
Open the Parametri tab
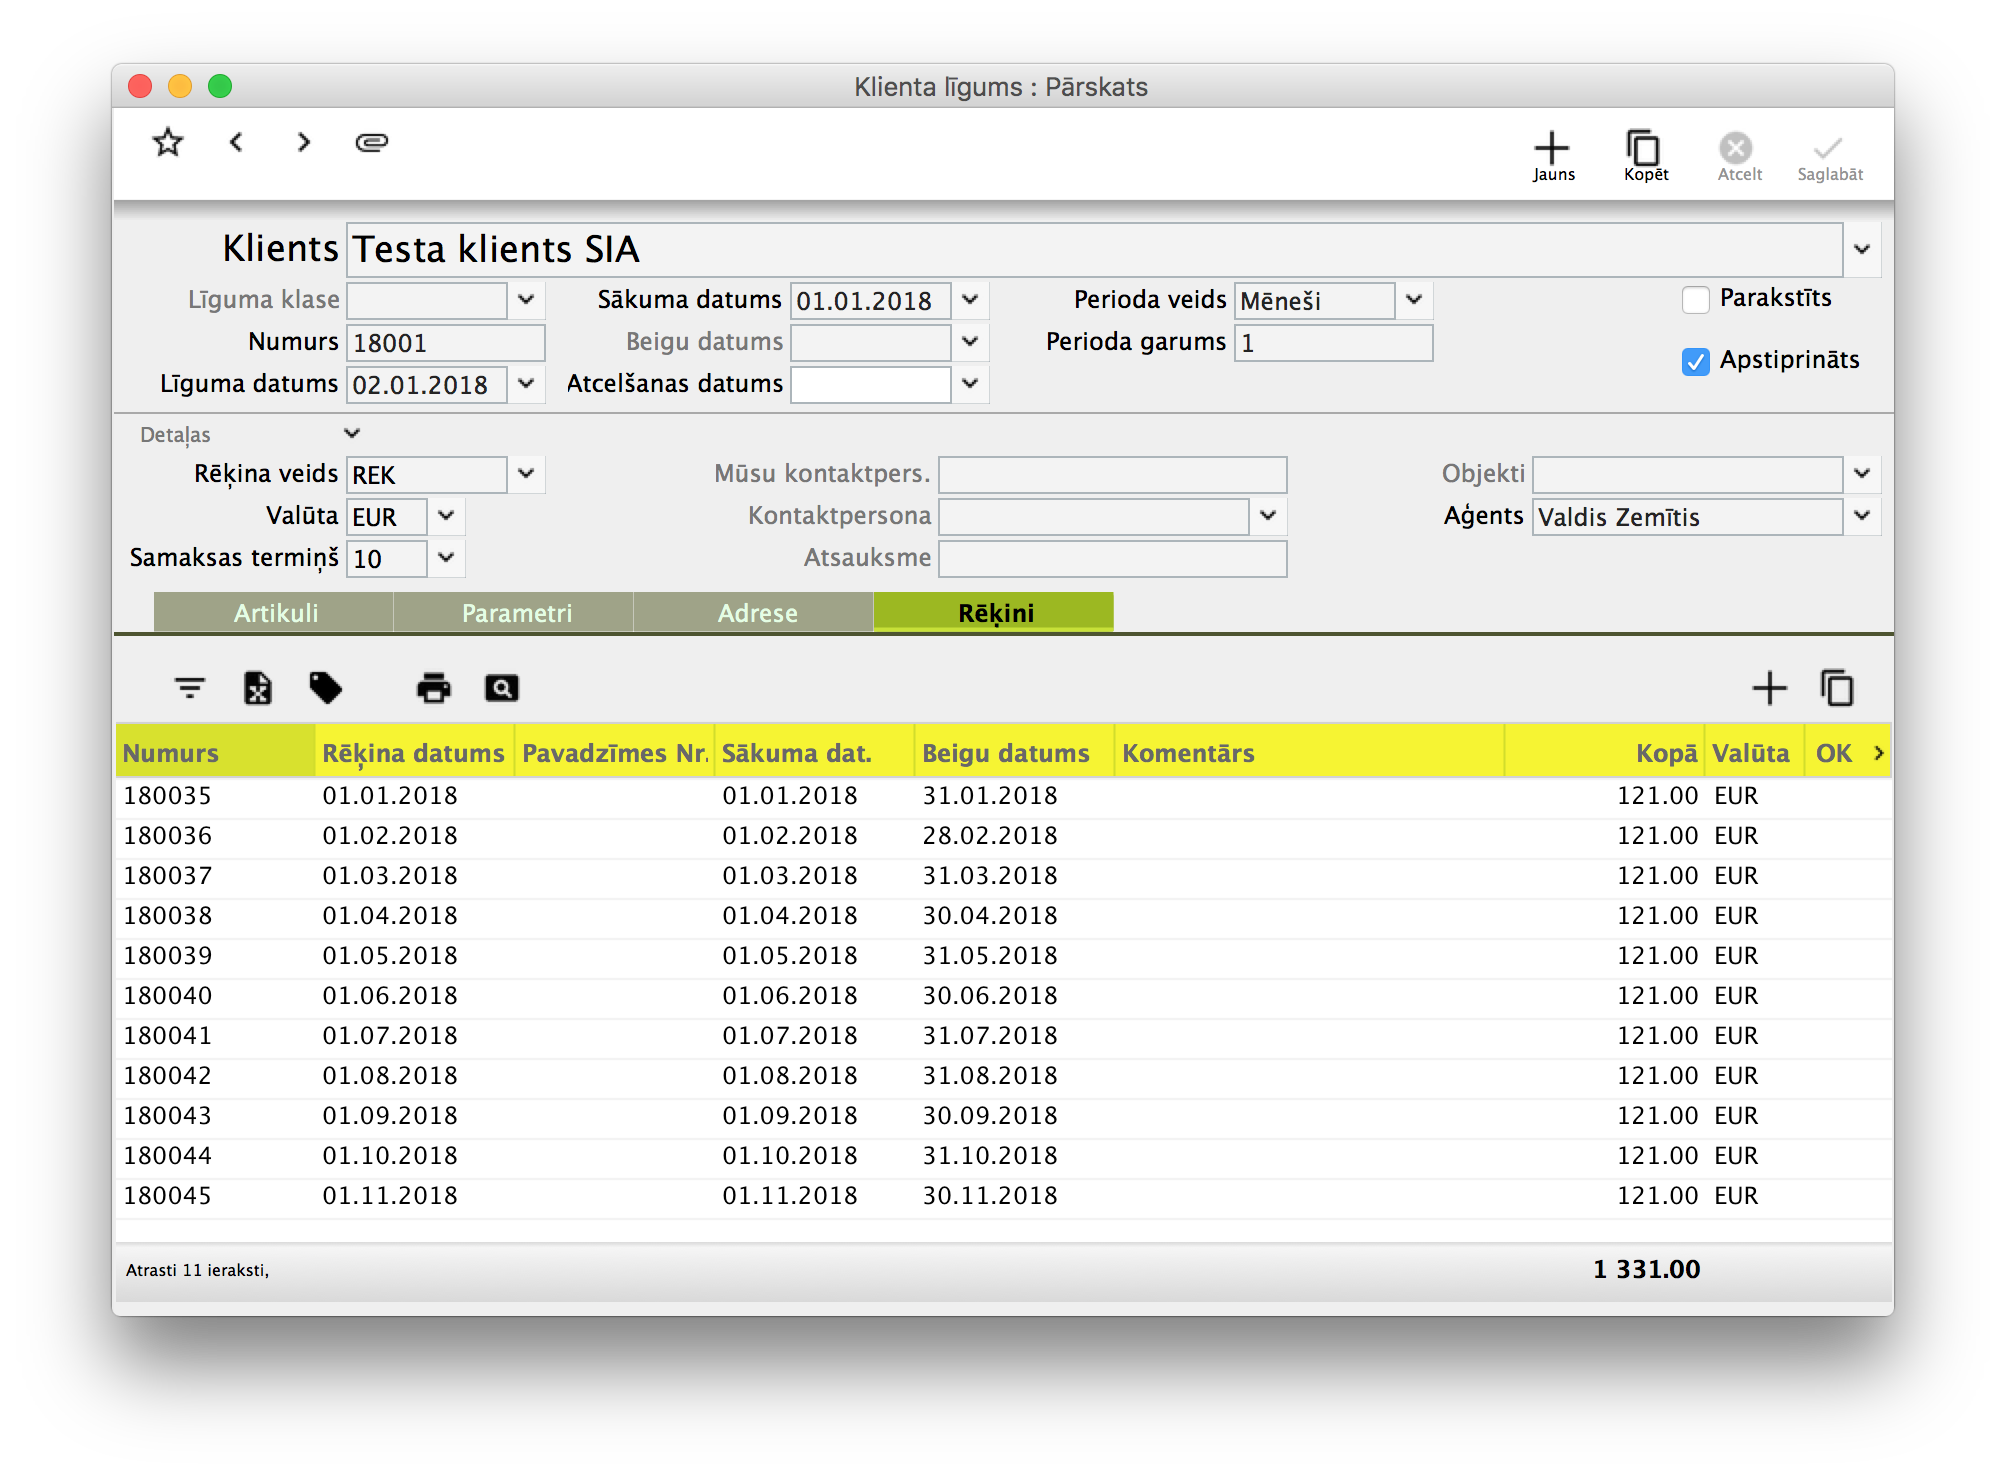click(x=516, y=613)
